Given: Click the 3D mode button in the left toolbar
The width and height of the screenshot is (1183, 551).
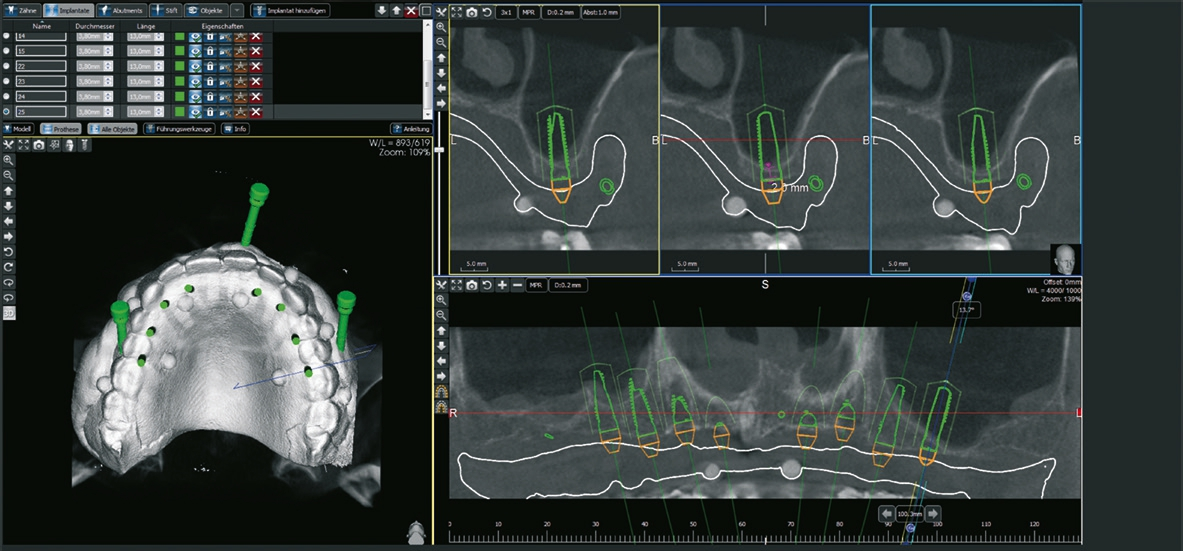Looking at the screenshot, I should click(8, 313).
